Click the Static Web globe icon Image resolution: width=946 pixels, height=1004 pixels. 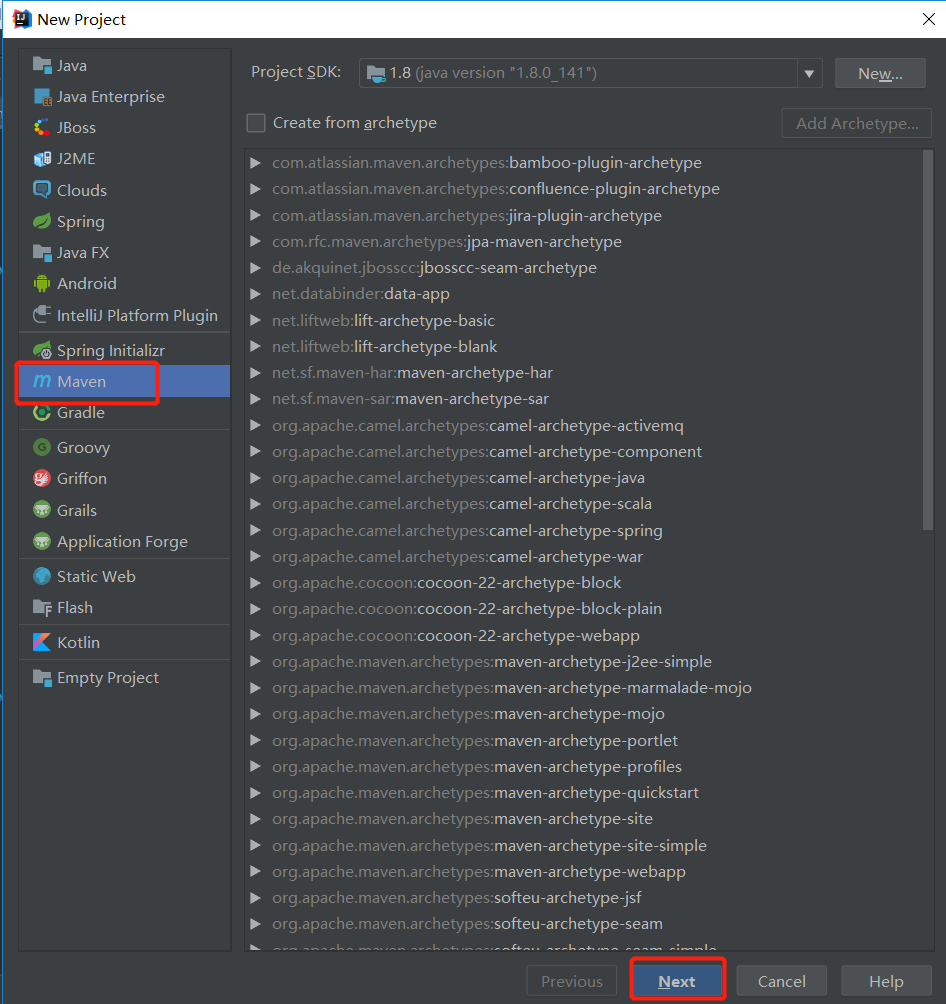[42, 576]
